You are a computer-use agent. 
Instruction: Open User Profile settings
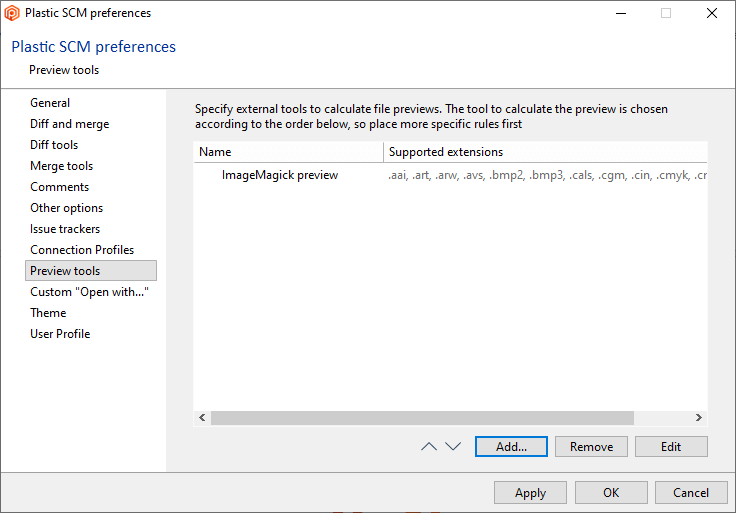tap(60, 334)
